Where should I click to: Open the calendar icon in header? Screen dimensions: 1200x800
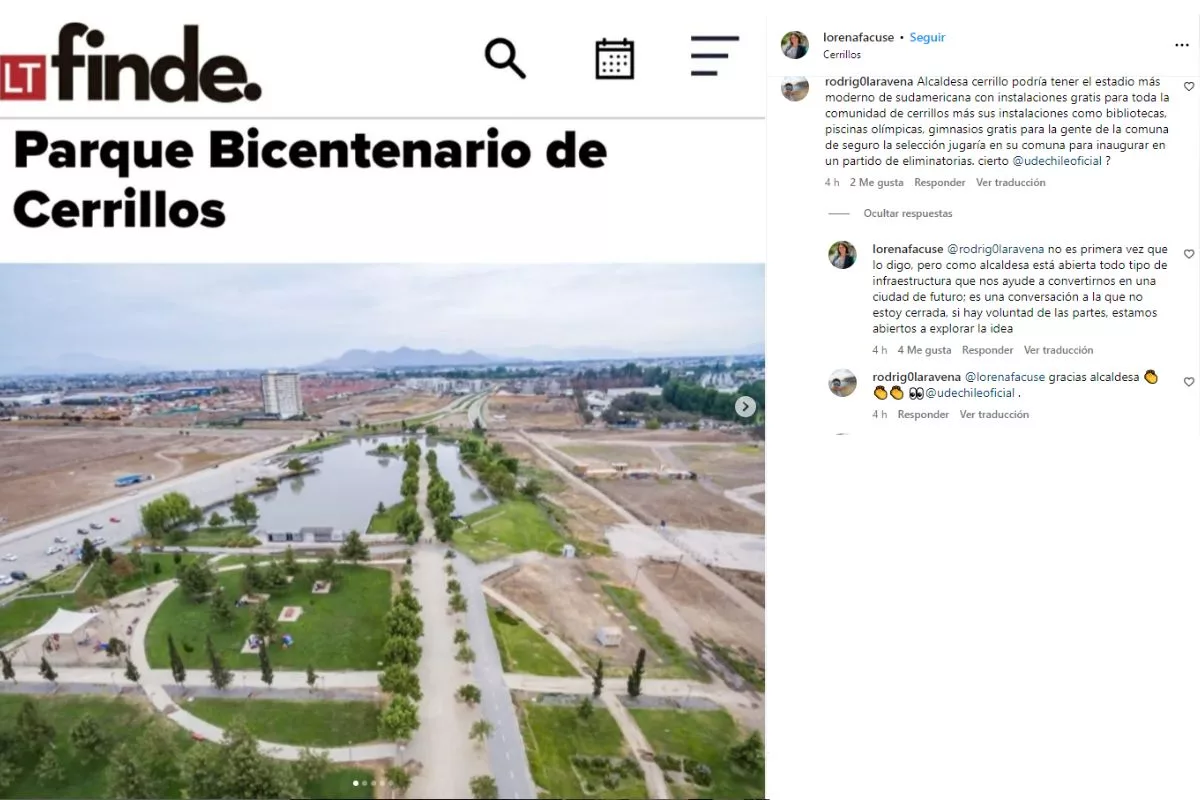(614, 58)
